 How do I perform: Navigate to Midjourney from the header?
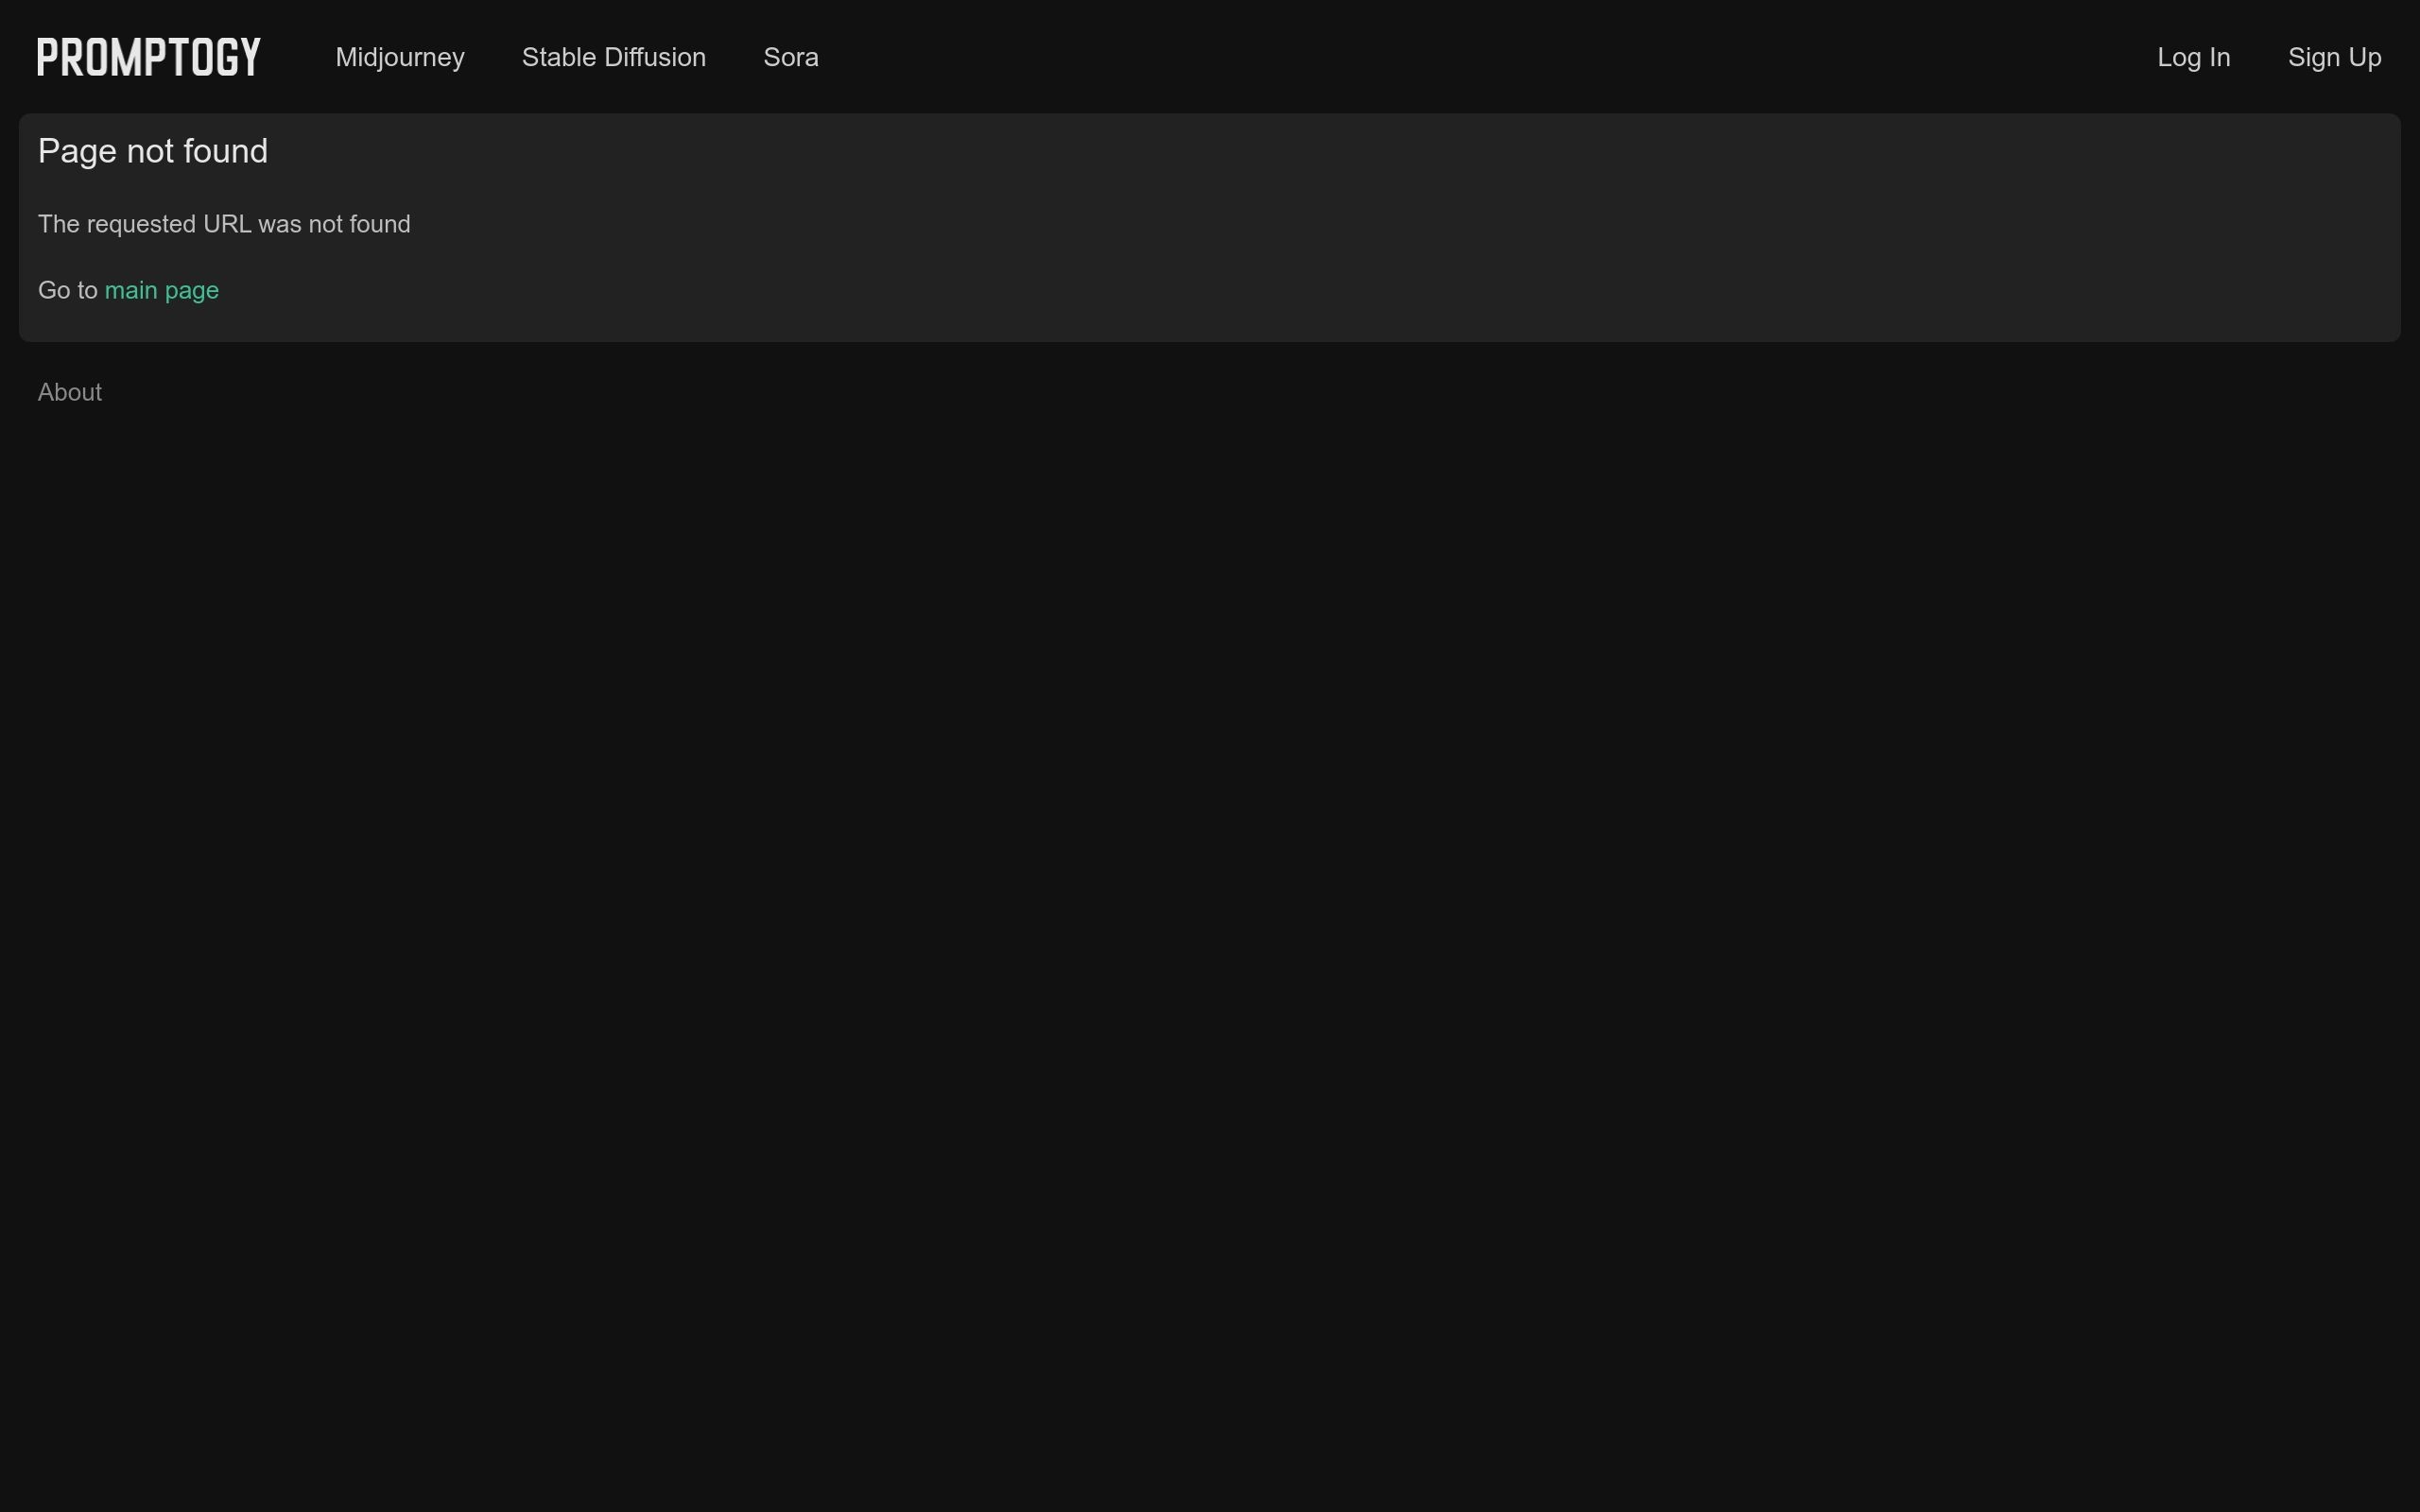(x=400, y=57)
